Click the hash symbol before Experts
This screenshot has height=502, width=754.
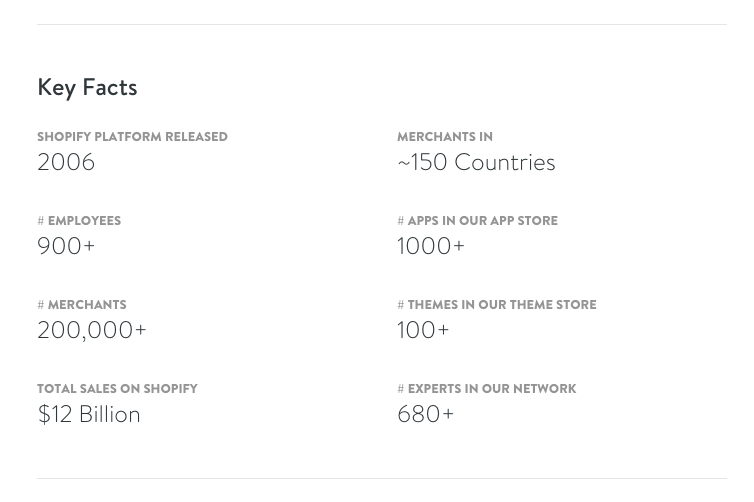point(401,389)
